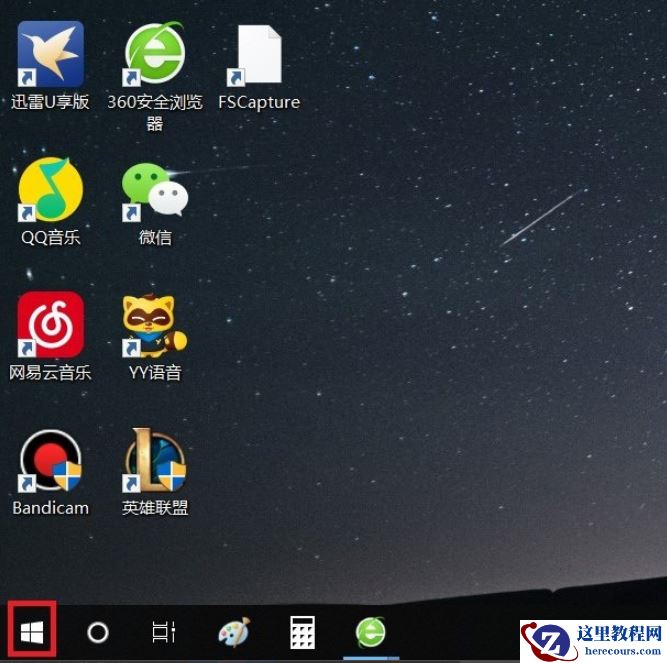Screen dimensions: 667x663
Task: Click the 网易云音乐 label text
Action: [50, 373]
